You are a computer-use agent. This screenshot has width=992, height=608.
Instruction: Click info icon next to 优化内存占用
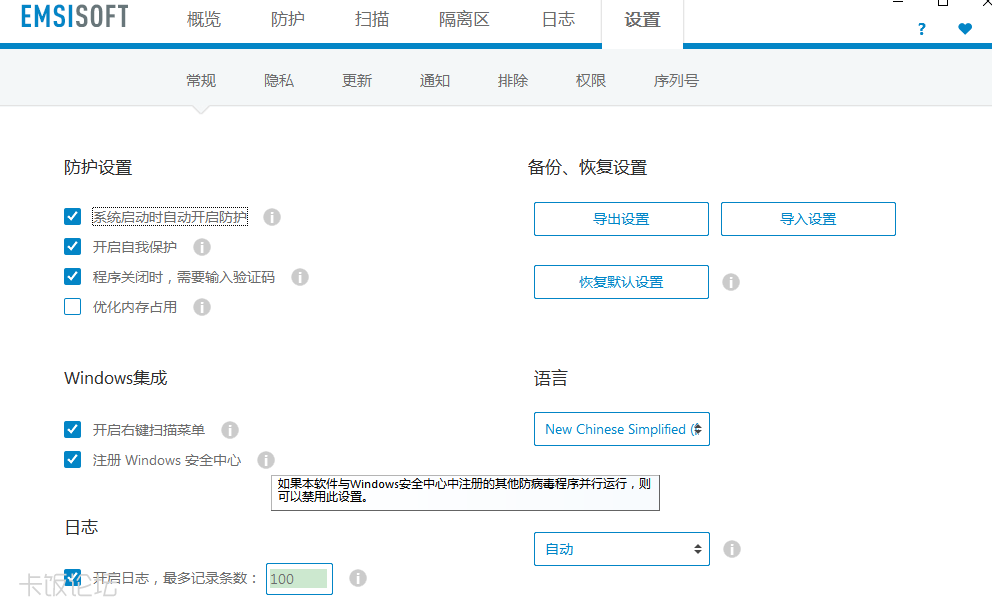(x=202, y=307)
